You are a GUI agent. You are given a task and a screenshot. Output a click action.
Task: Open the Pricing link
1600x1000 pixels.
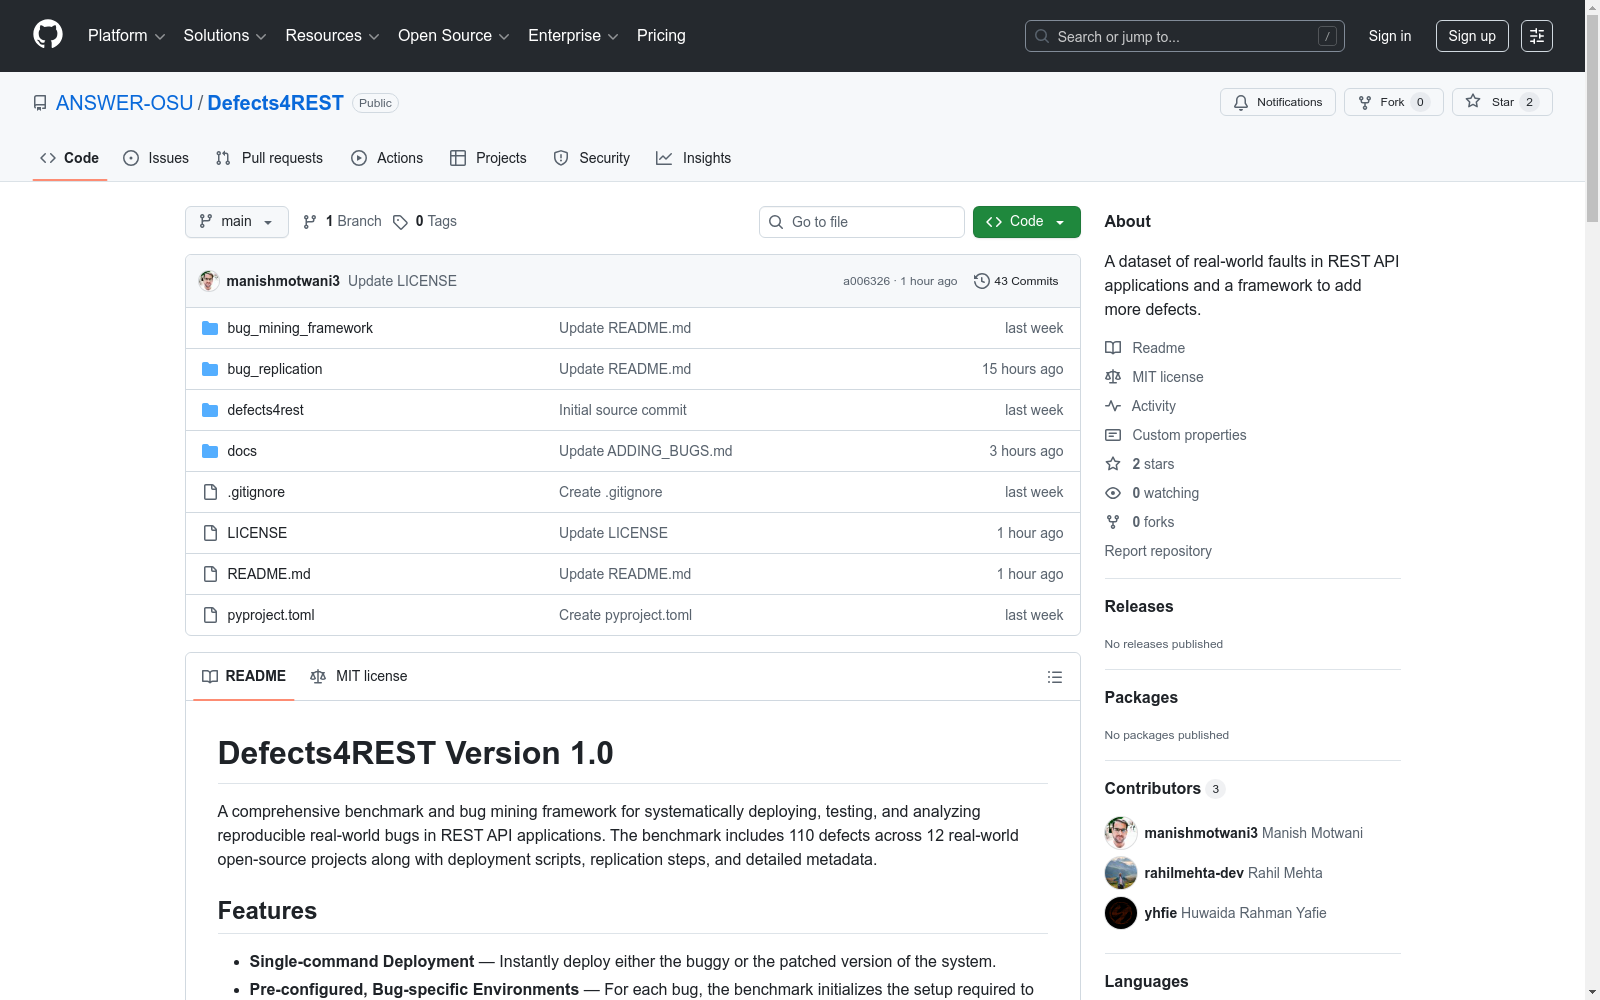tap(661, 36)
